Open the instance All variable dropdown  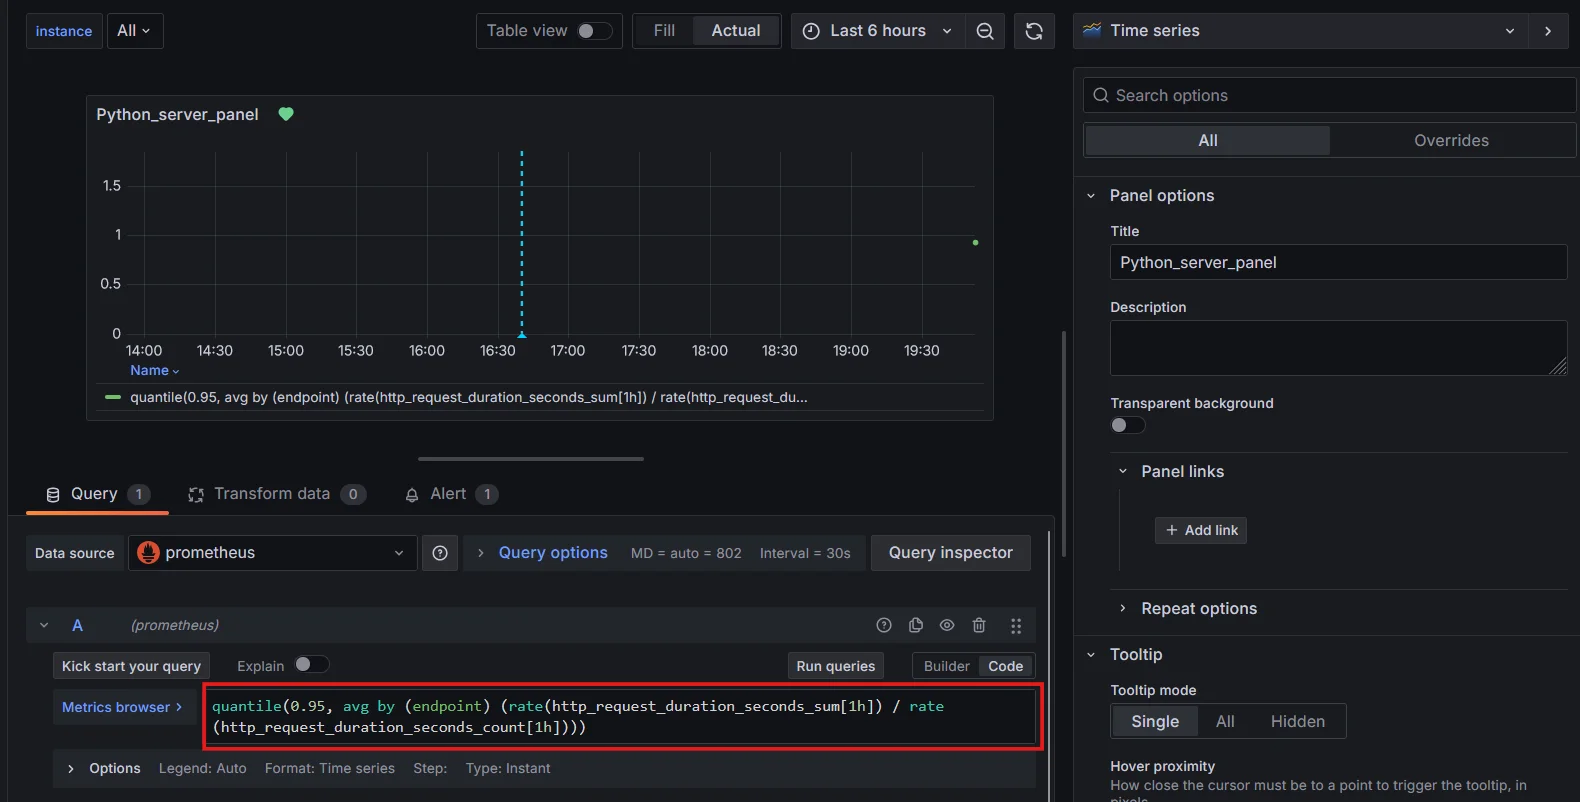coord(134,31)
